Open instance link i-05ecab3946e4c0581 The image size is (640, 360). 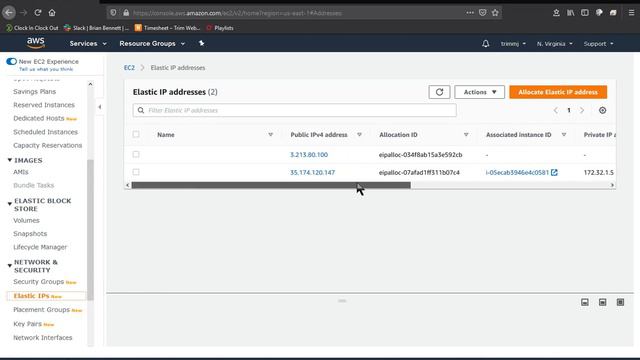point(517,172)
